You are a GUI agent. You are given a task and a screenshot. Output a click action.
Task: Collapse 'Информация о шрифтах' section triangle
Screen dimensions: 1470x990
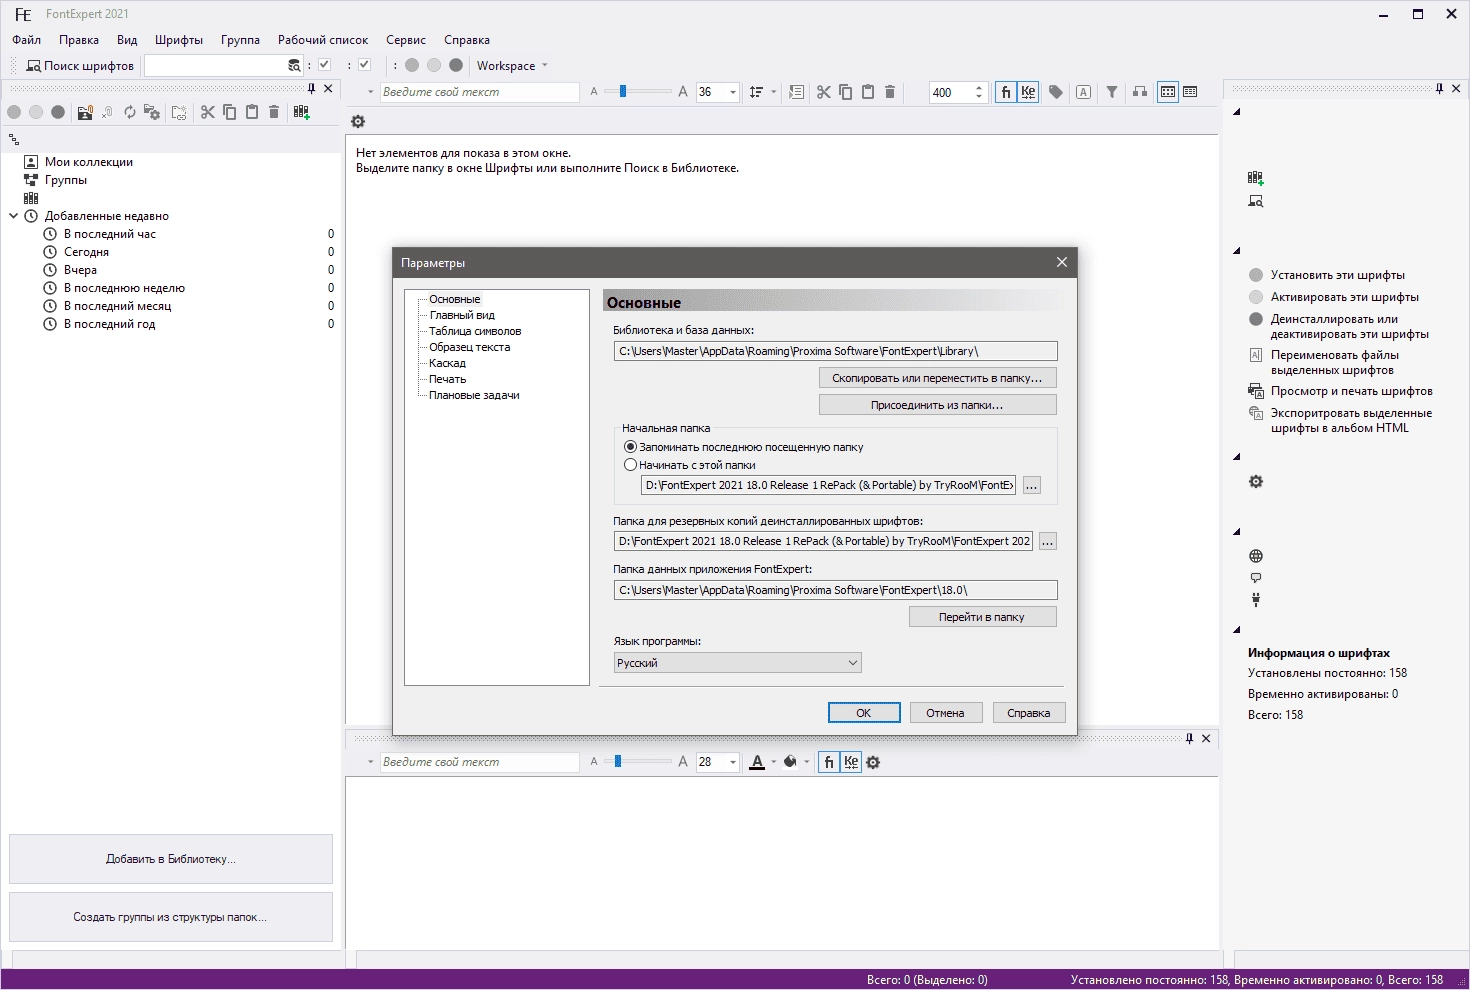click(x=1237, y=630)
